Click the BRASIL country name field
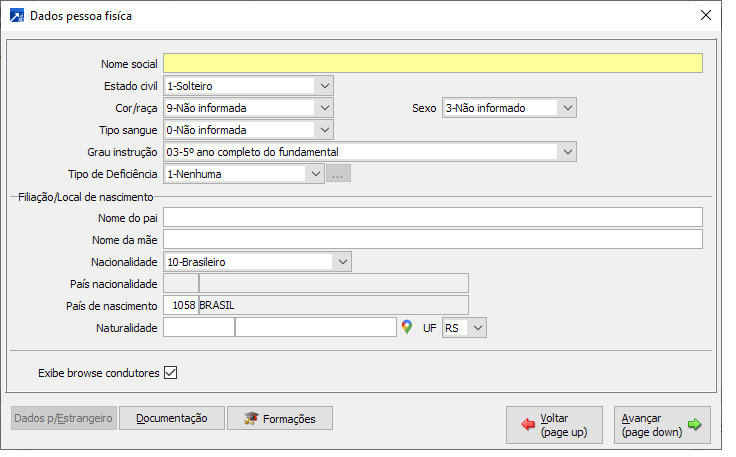Image resolution: width=736 pixels, height=457 pixels. 334,305
